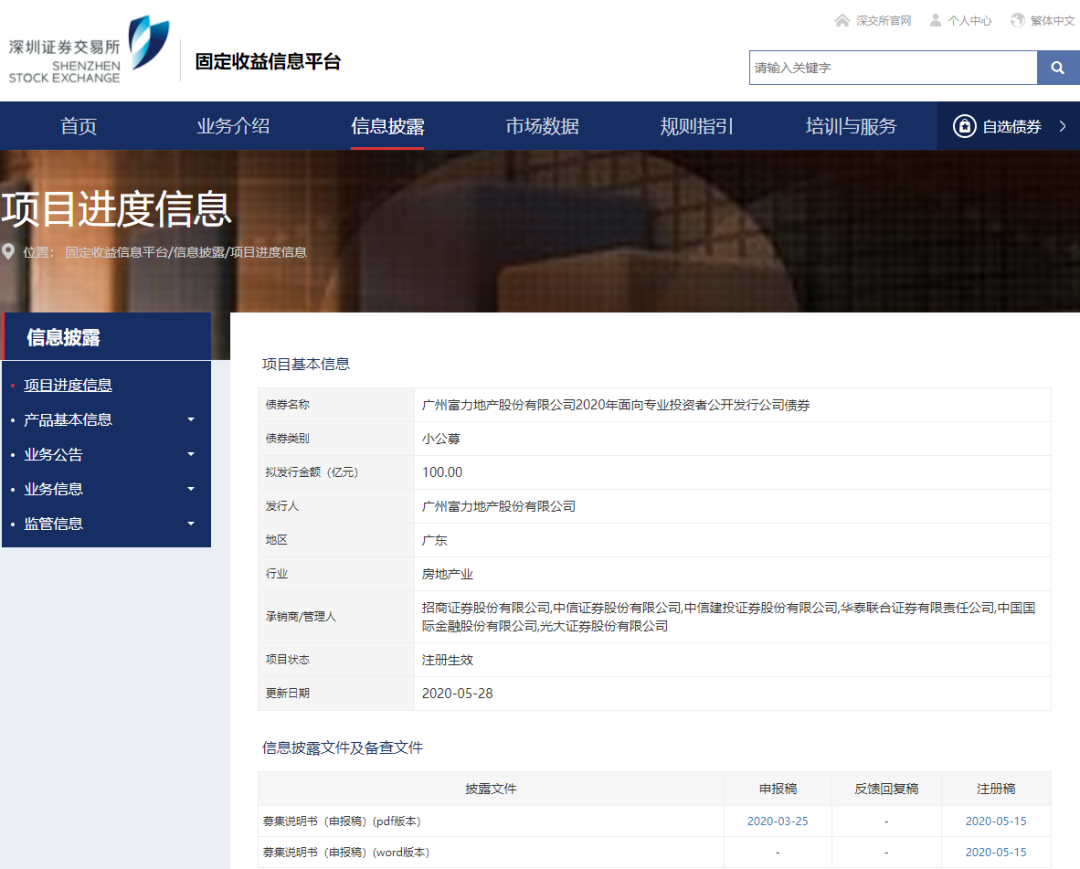Viewport: 1080px width, 869px height.
Task: Open 监管信息 sidebar item
Action: (x=53, y=523)
